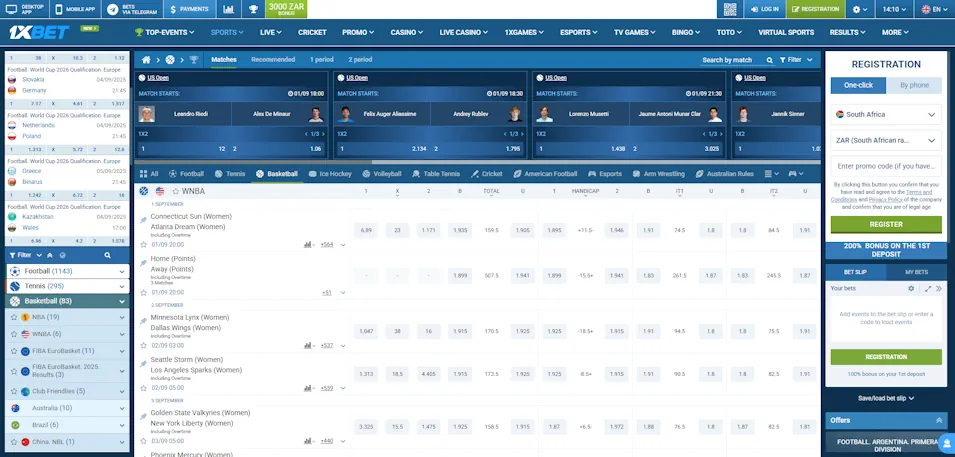Image resolution: width=955 pixels, height=457 pixels.
Task: Pin Minnesota Lynx vs Dallas Wings match
Action: click(143, 321)
